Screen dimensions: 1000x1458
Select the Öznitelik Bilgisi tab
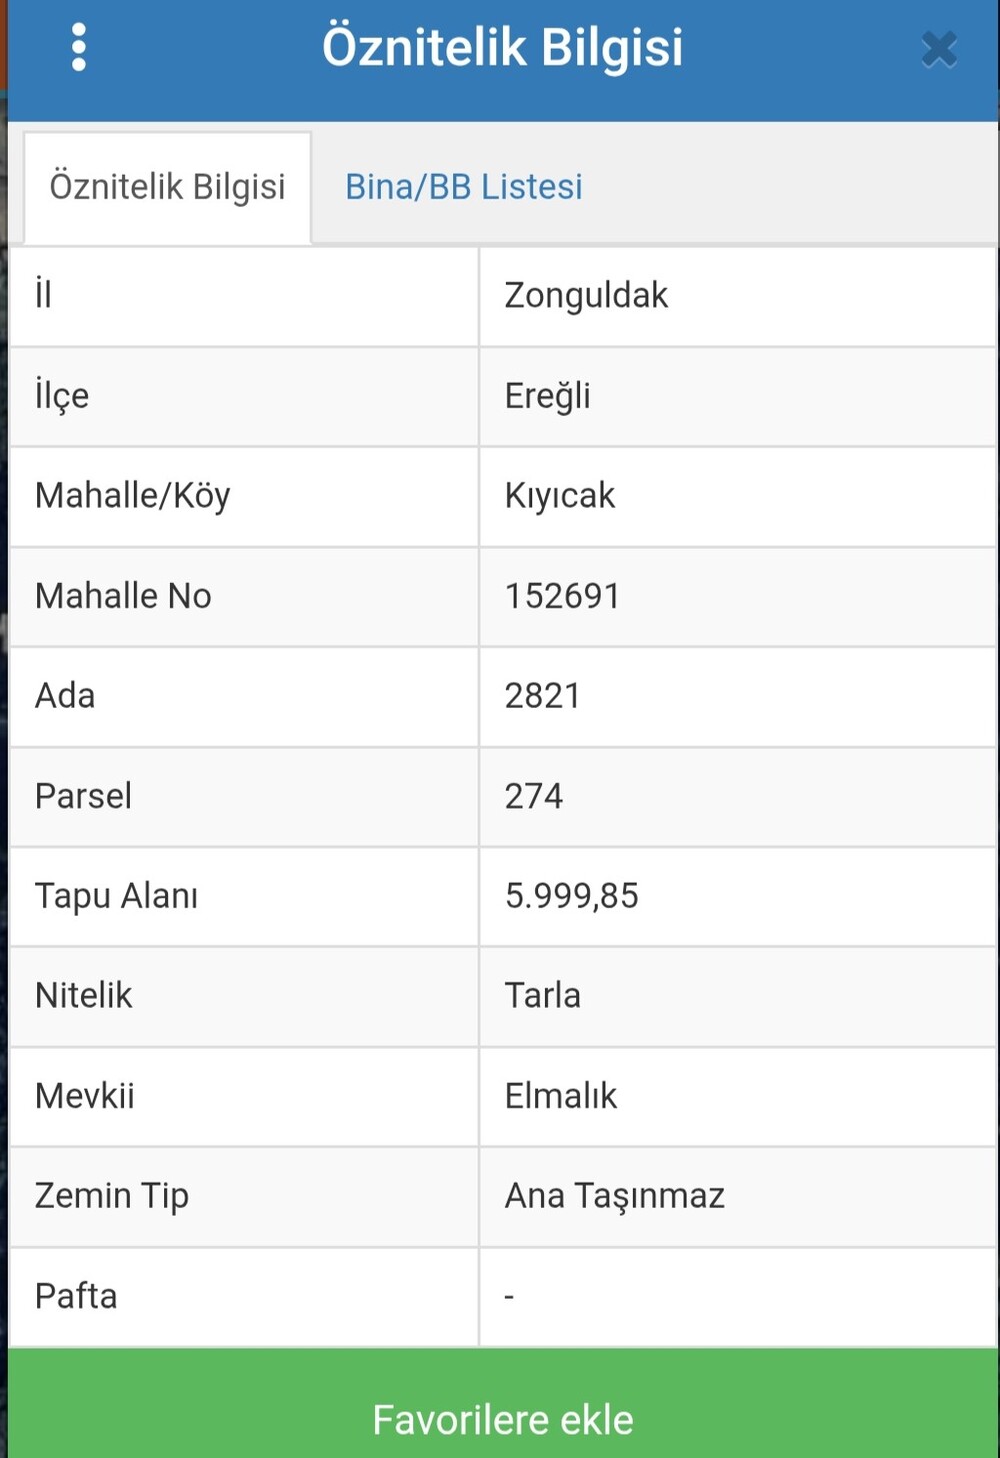pyautogui.click(x=167, y=187)
